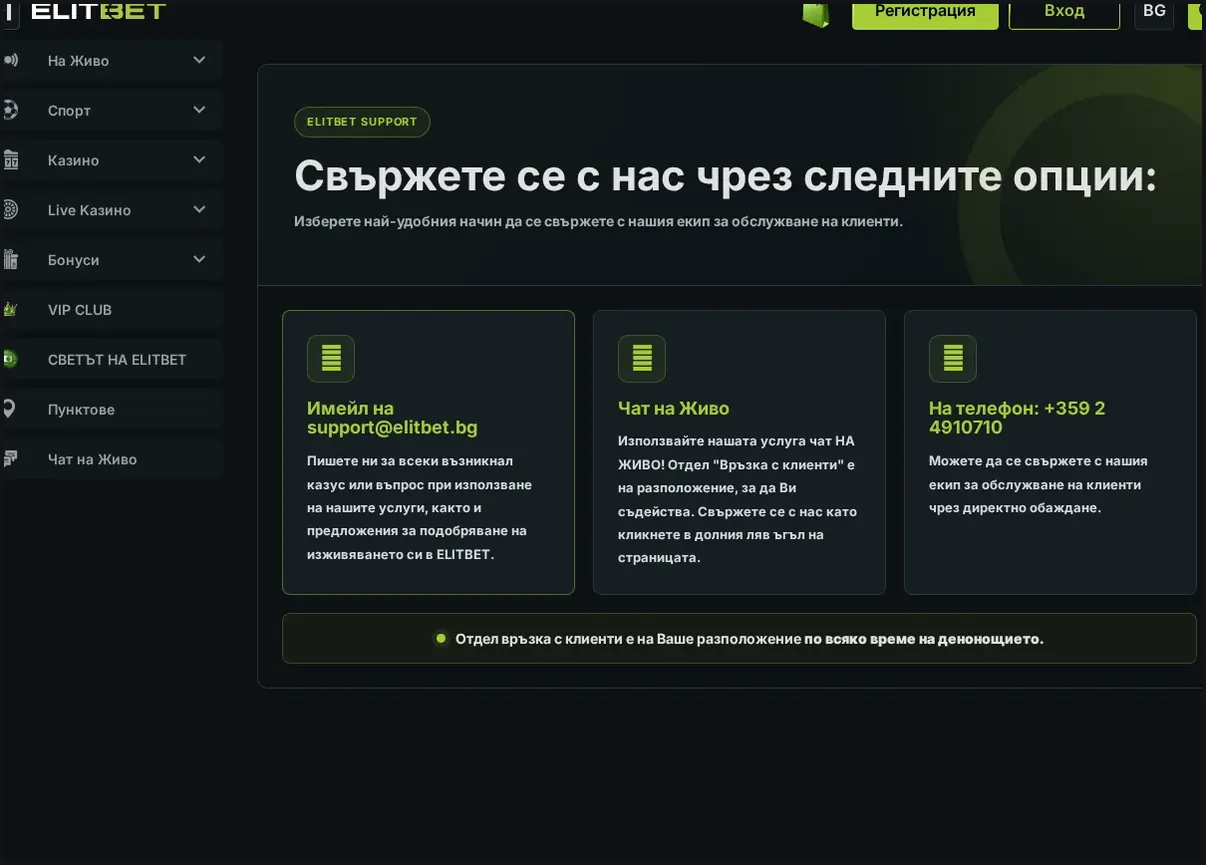Click the Live Казино roulette icon
Viewport: 1206px width, 865px height.
pyautogui.click(x=10, y=210)
